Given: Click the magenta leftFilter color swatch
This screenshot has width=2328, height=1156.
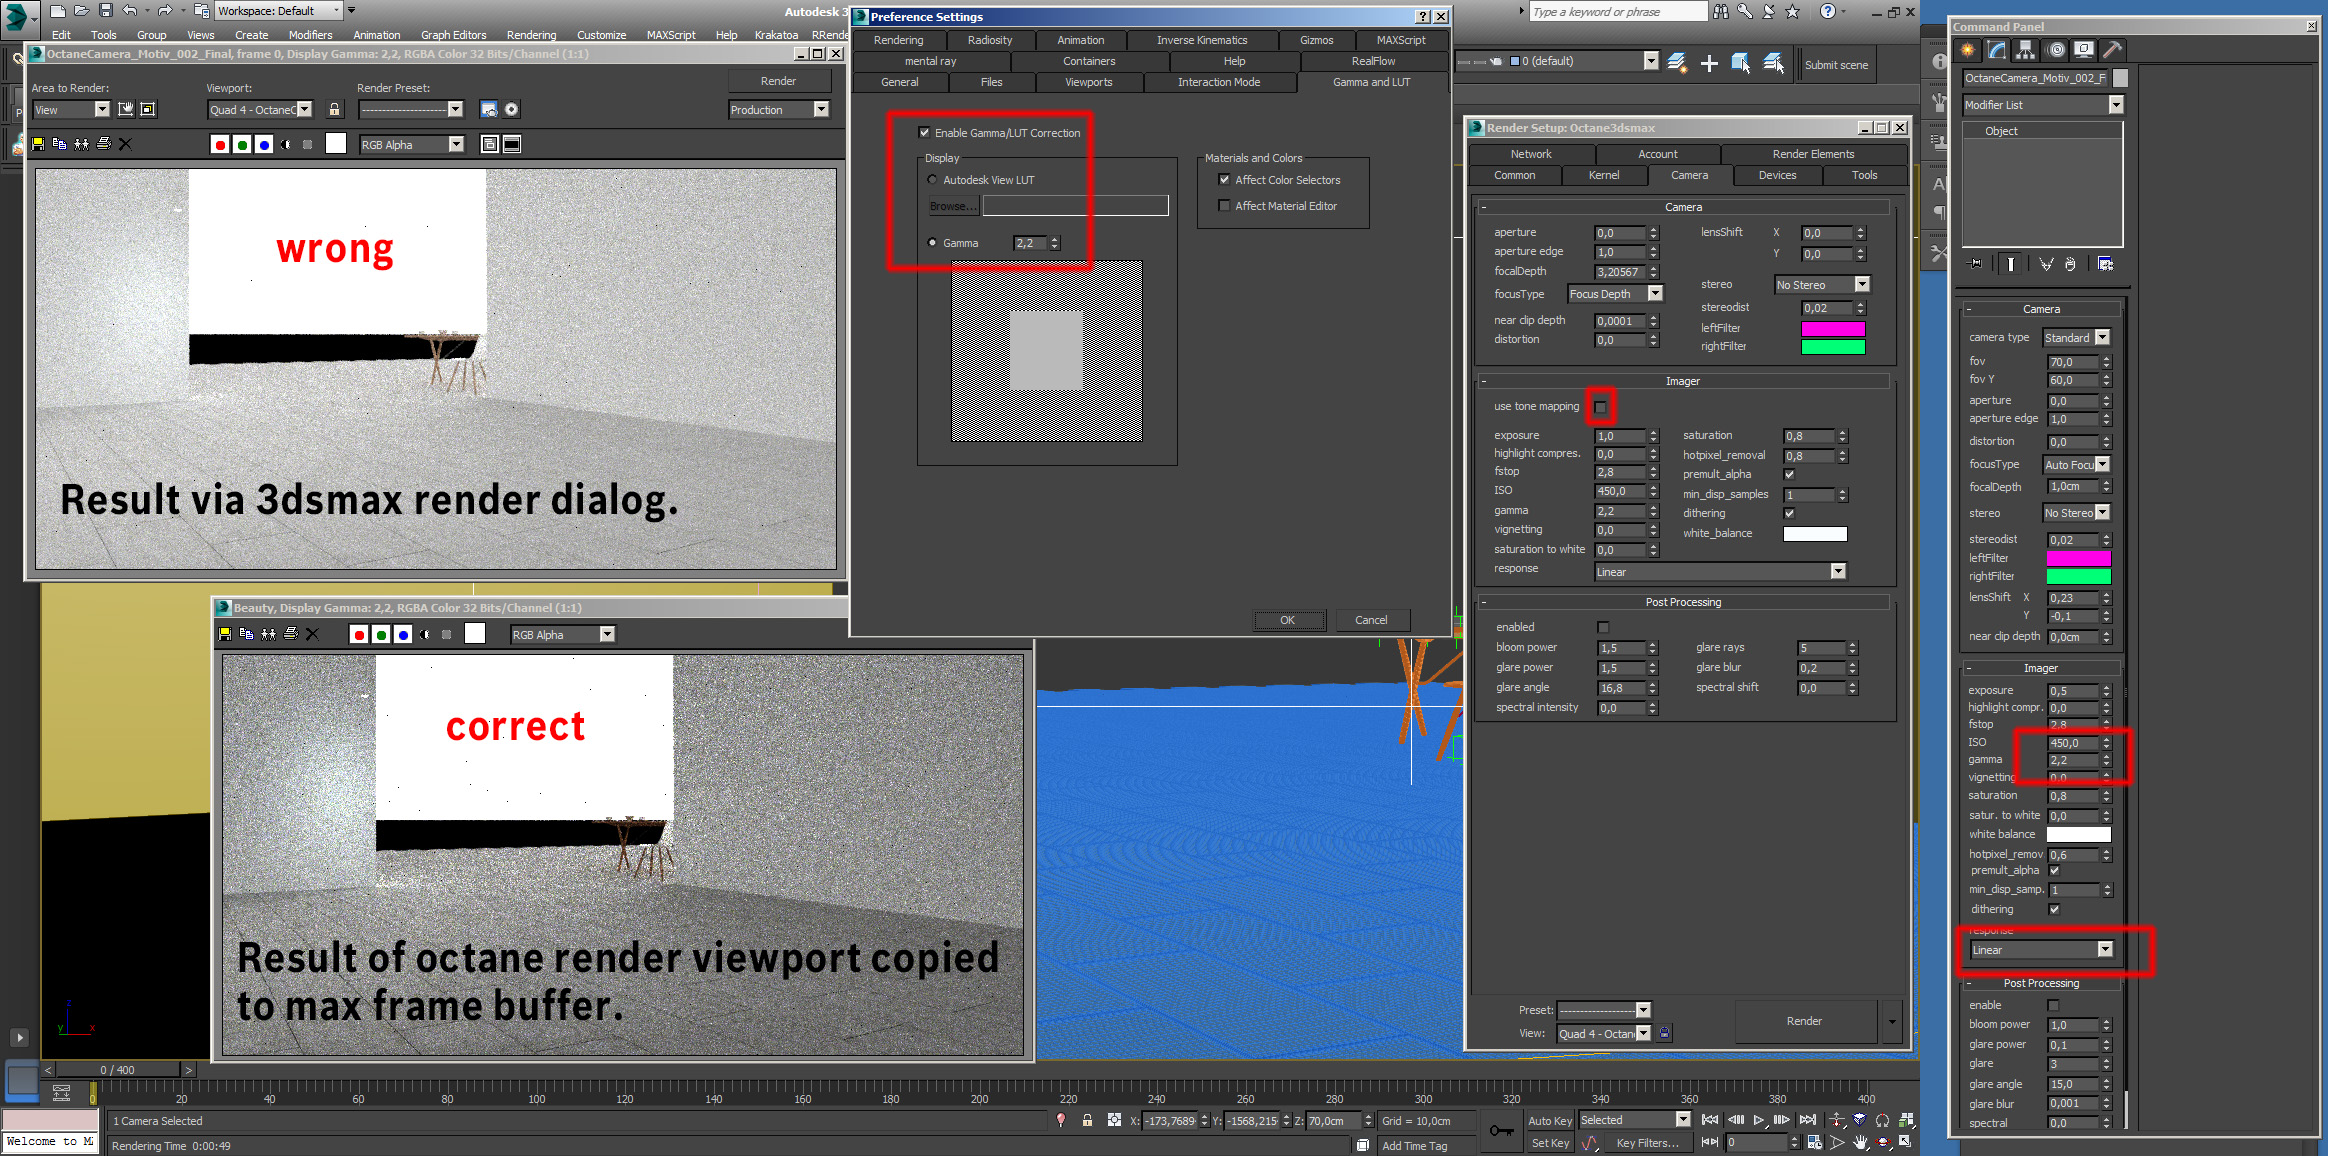Looking at the screenshot, I should click(1832, 328).
